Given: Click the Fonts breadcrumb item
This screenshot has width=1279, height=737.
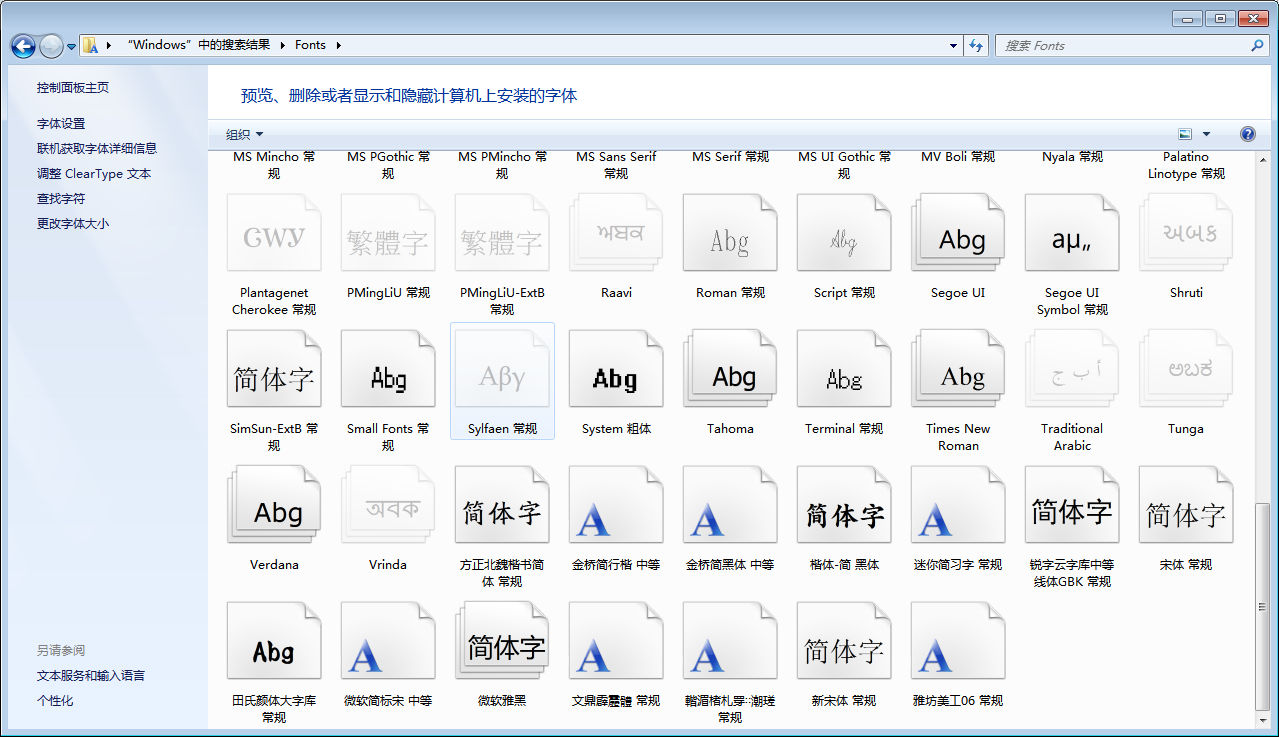Looking at the screenshot, I should point(310,45).
